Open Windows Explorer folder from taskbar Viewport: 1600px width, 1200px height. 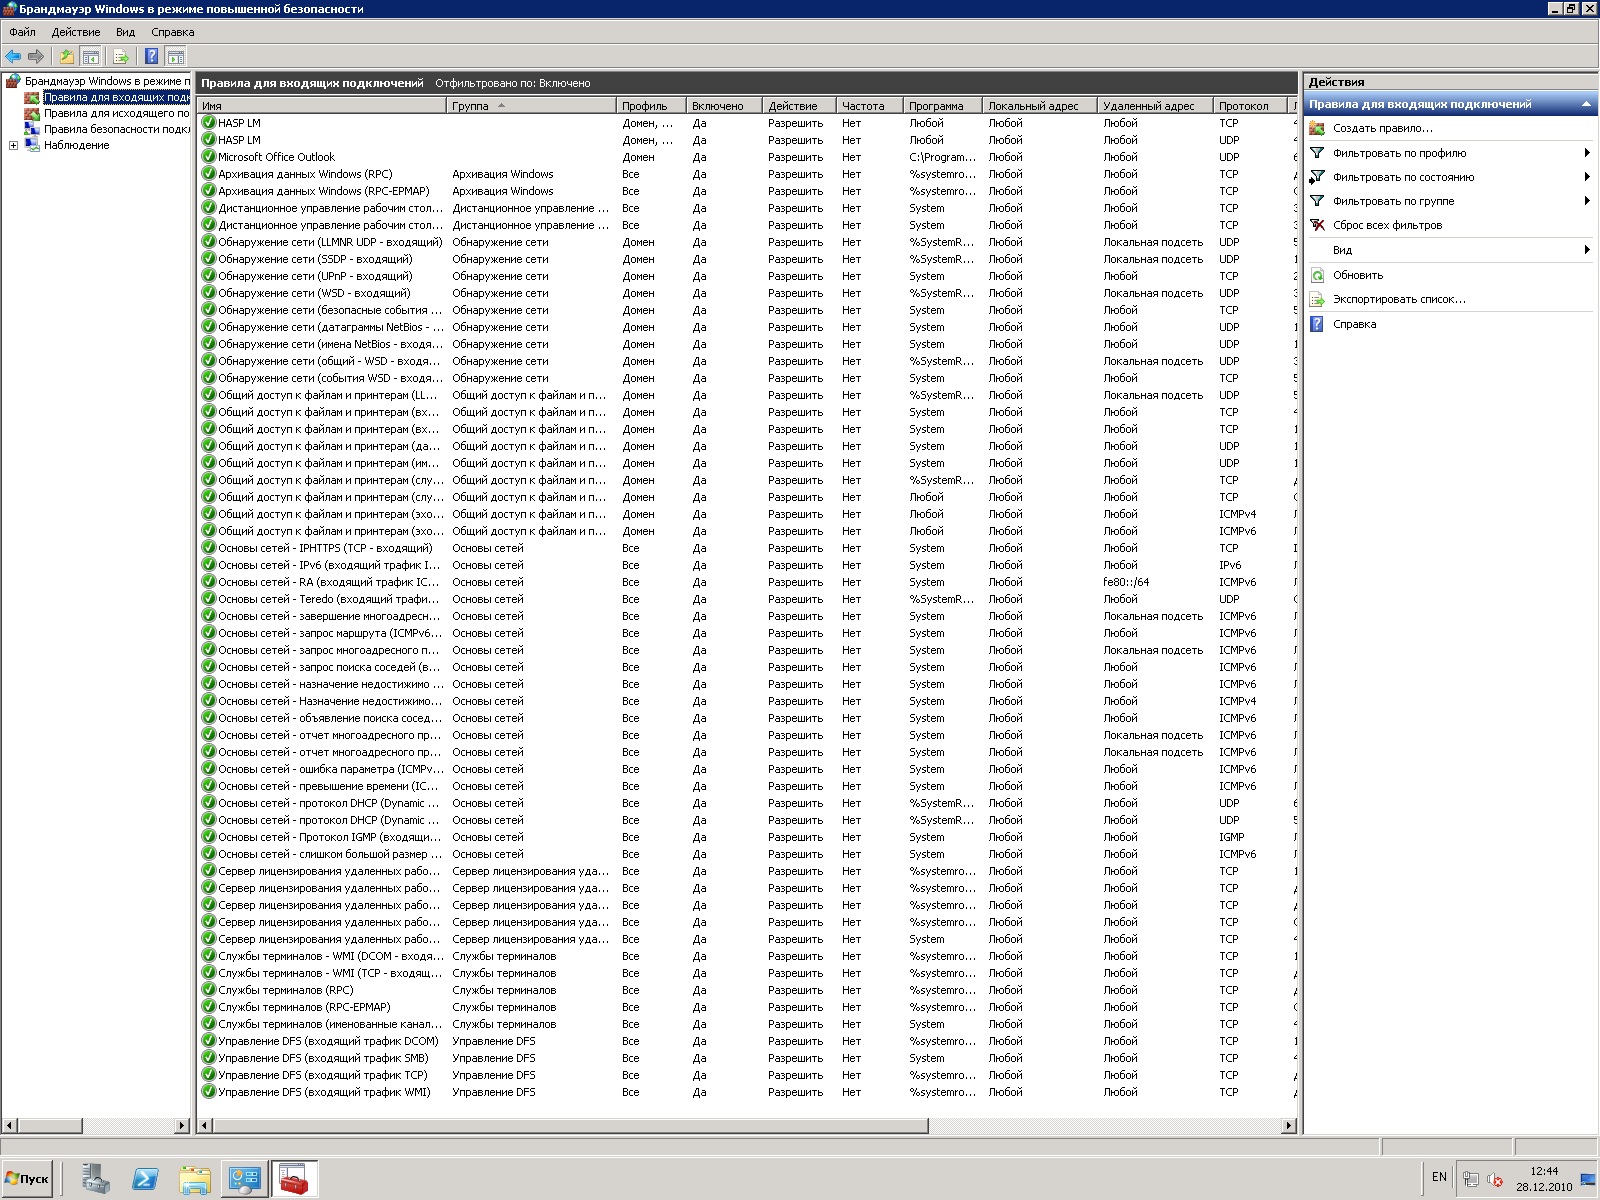(x=195, y=1179)
